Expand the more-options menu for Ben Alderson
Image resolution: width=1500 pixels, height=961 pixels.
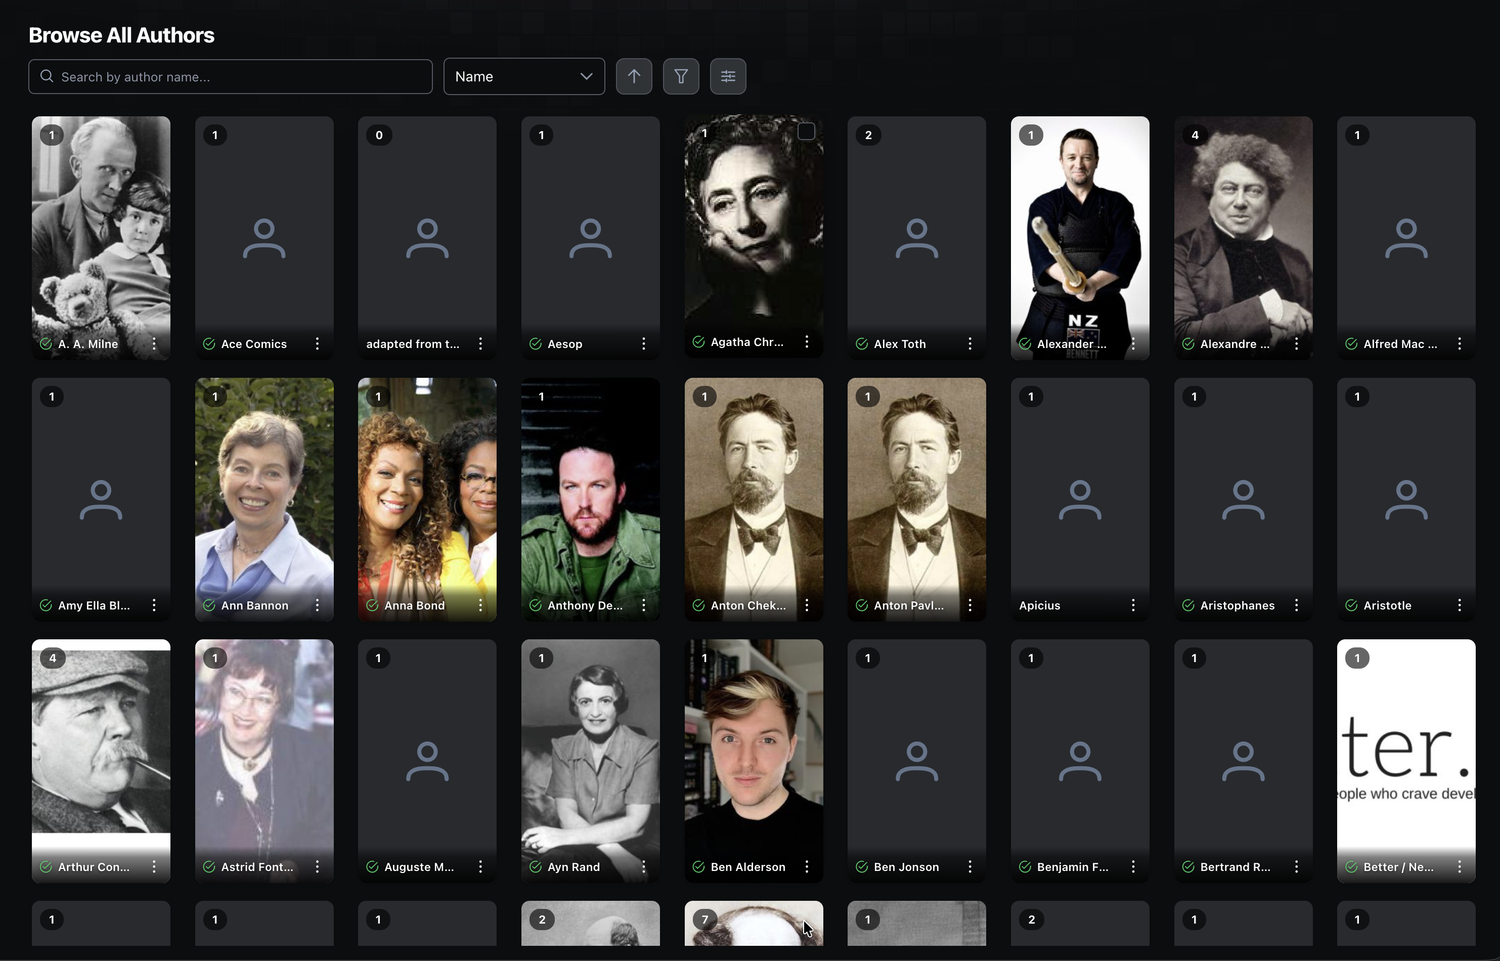click(807, 867)
